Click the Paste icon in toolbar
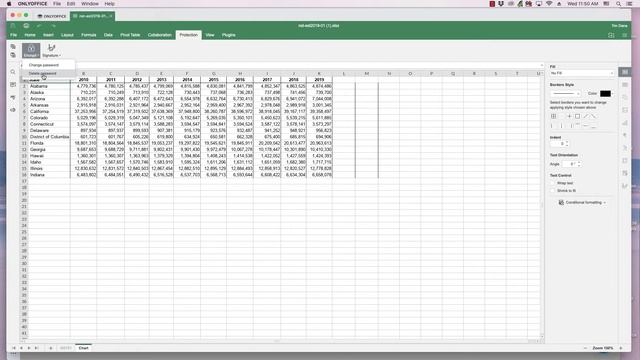The height and width of the screenshot is (360, 640). 13,55
